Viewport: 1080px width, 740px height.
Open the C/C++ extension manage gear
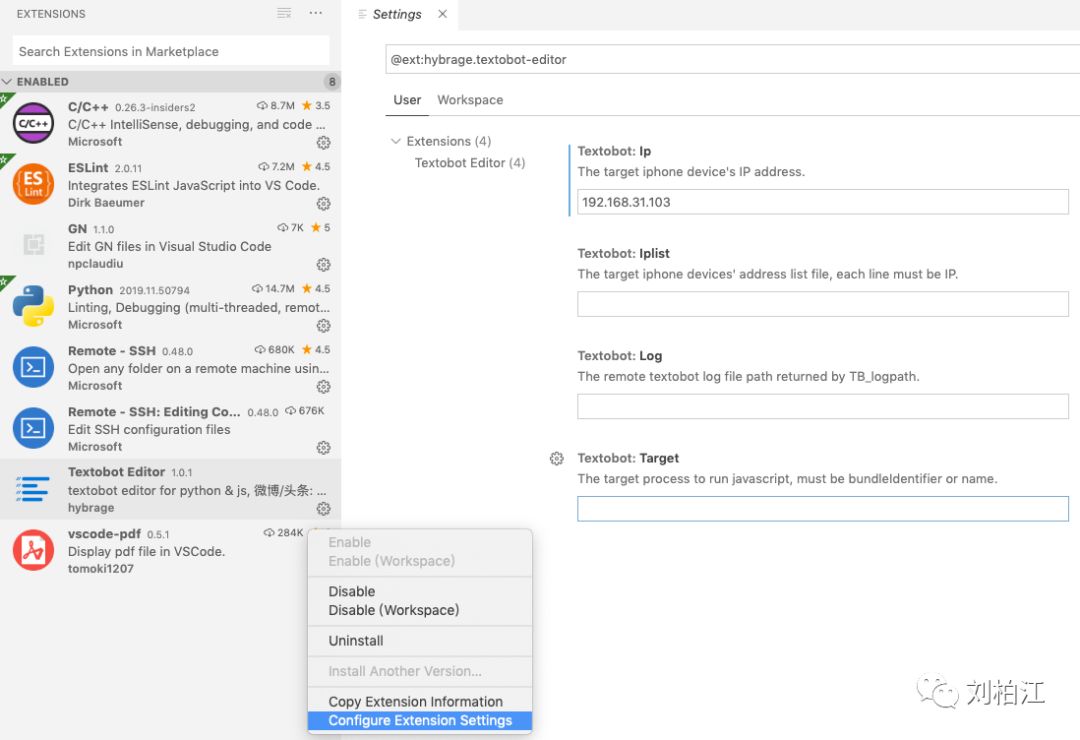323,143
